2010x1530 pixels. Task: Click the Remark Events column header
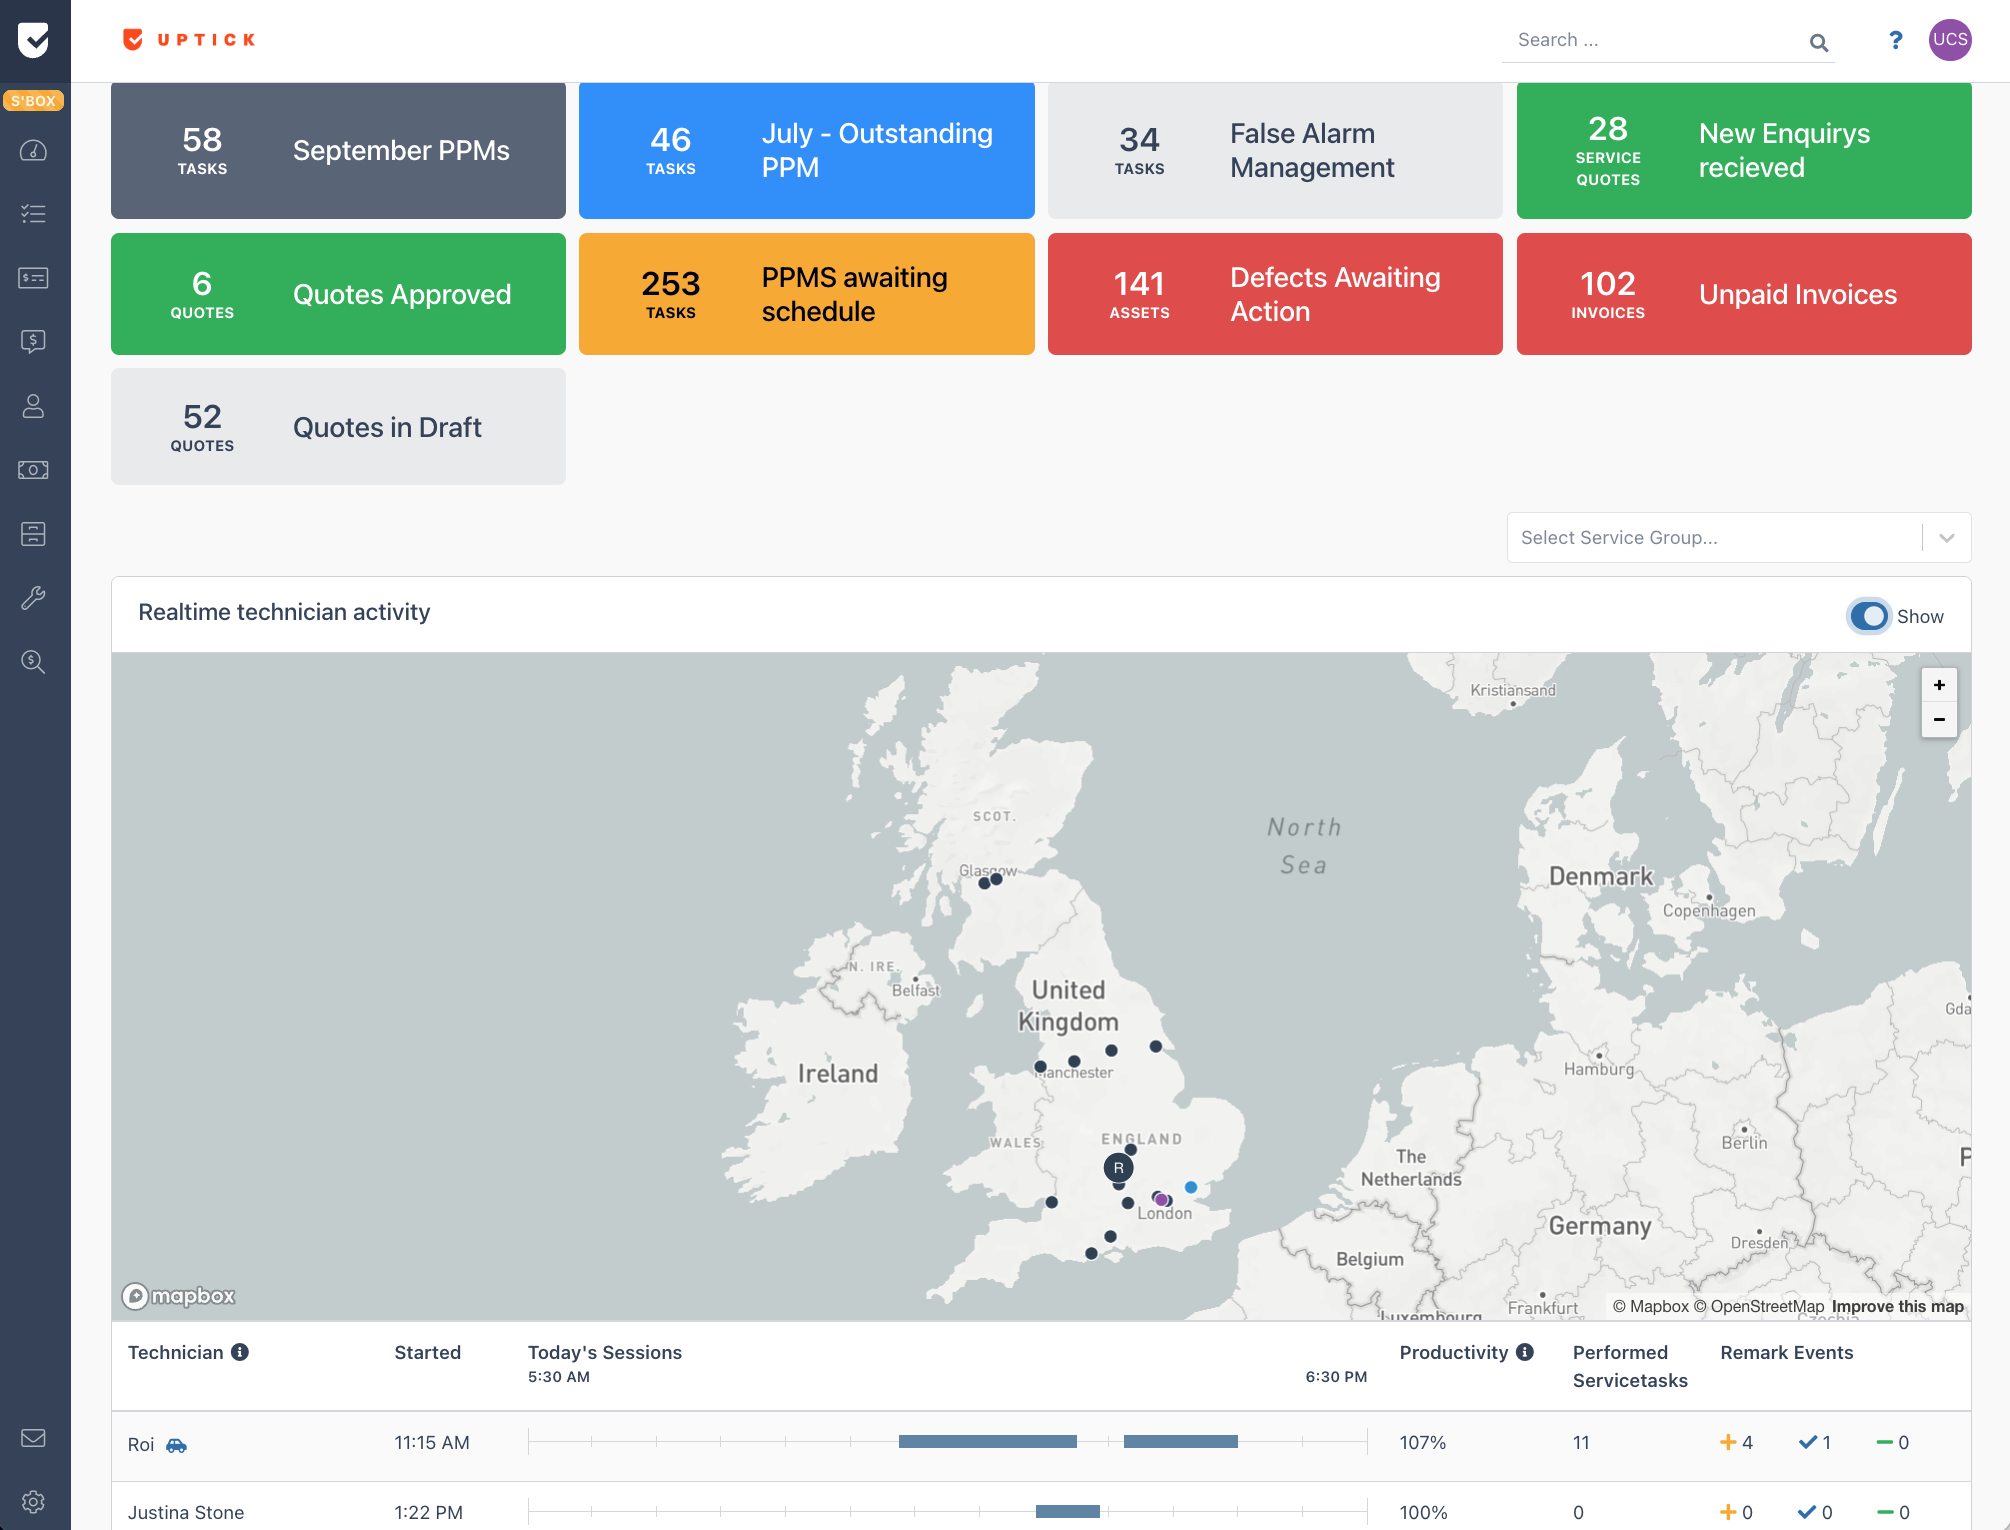tap(1787, 1352)
